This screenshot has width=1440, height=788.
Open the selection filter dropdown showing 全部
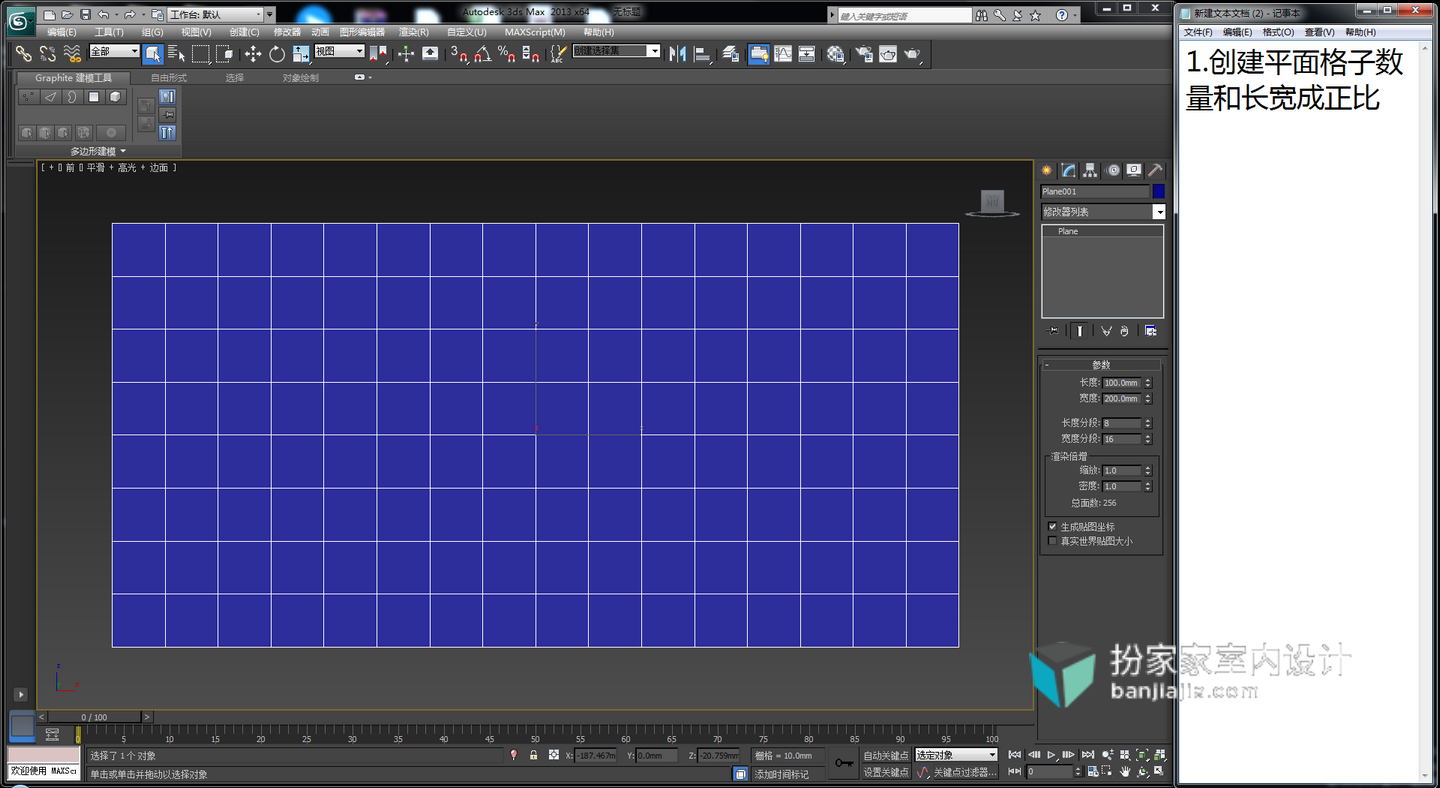(x=114, y=51)
